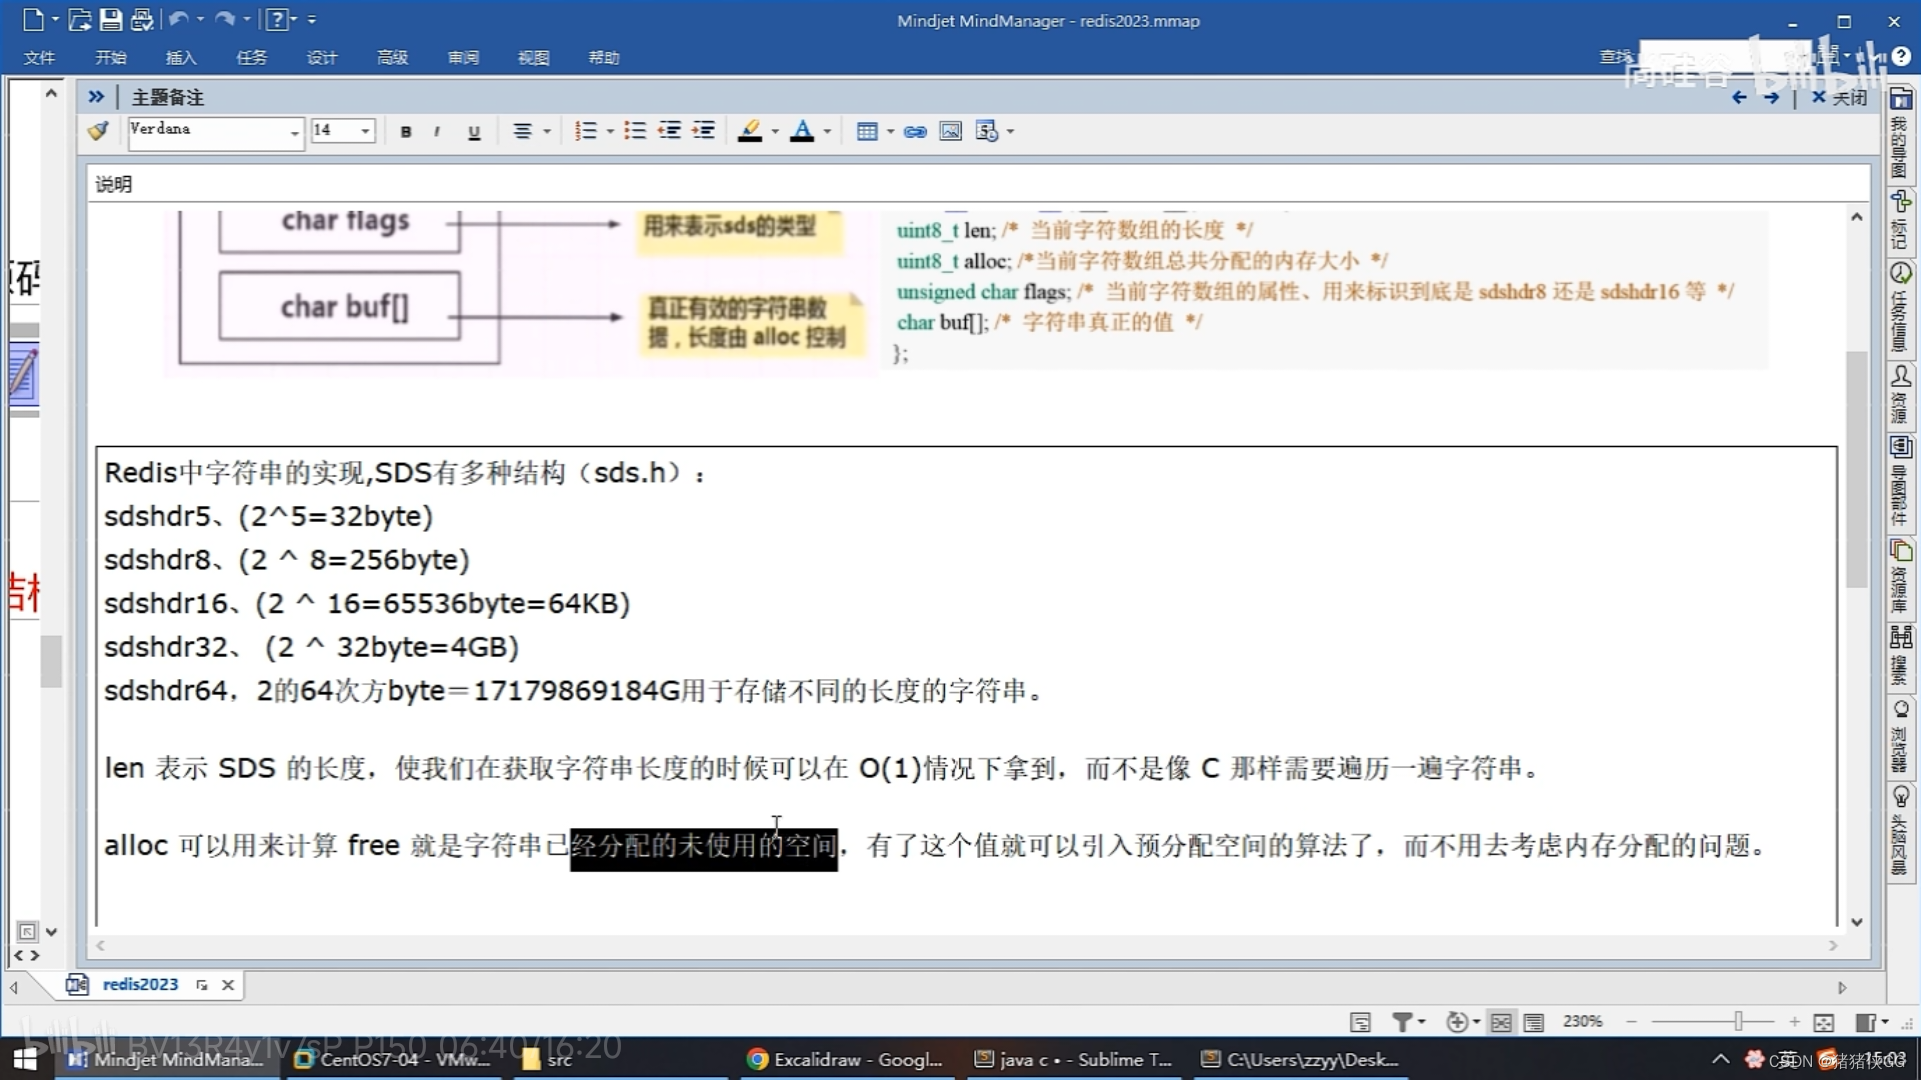Open the Verdana font name dropdown
Viewport: 1921px width, 1080px height.
click(294, 132)
